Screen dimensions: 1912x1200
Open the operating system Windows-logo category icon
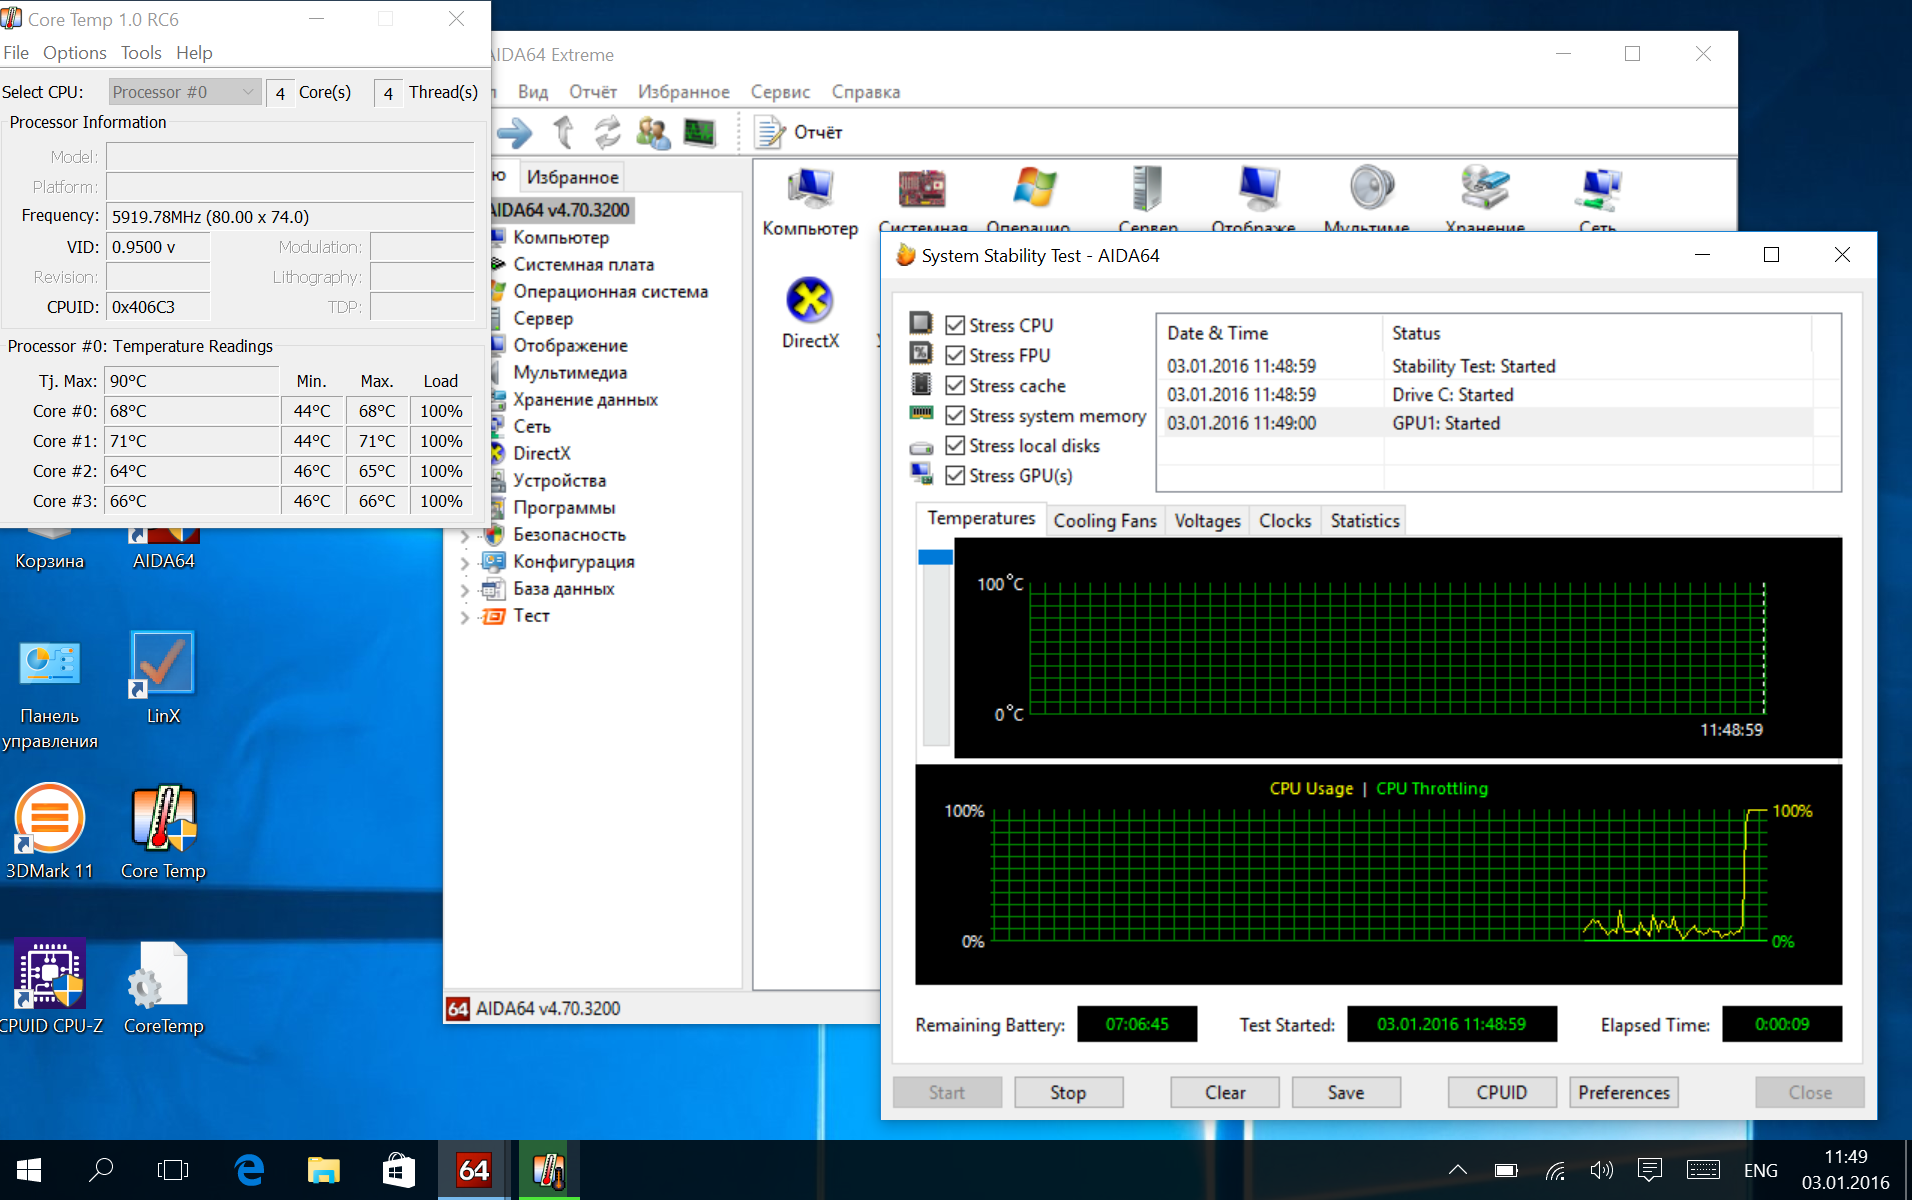pos(1034,188)
